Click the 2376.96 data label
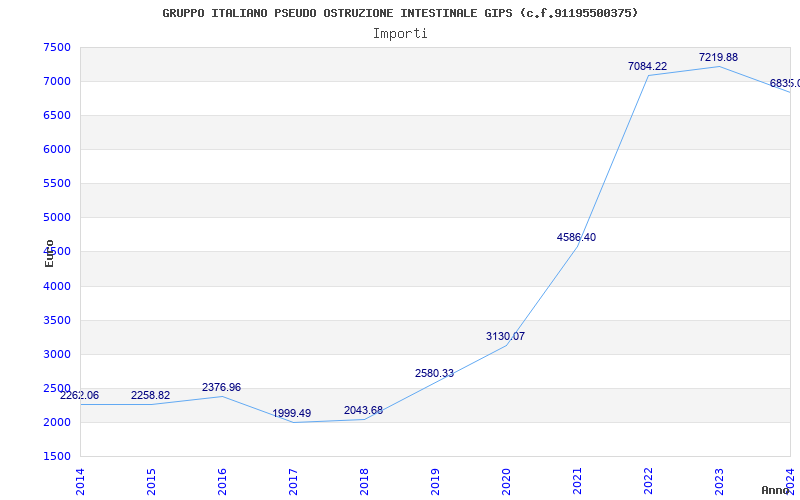The width and height of the screenshot is (800, 500). tap(221, 387)
